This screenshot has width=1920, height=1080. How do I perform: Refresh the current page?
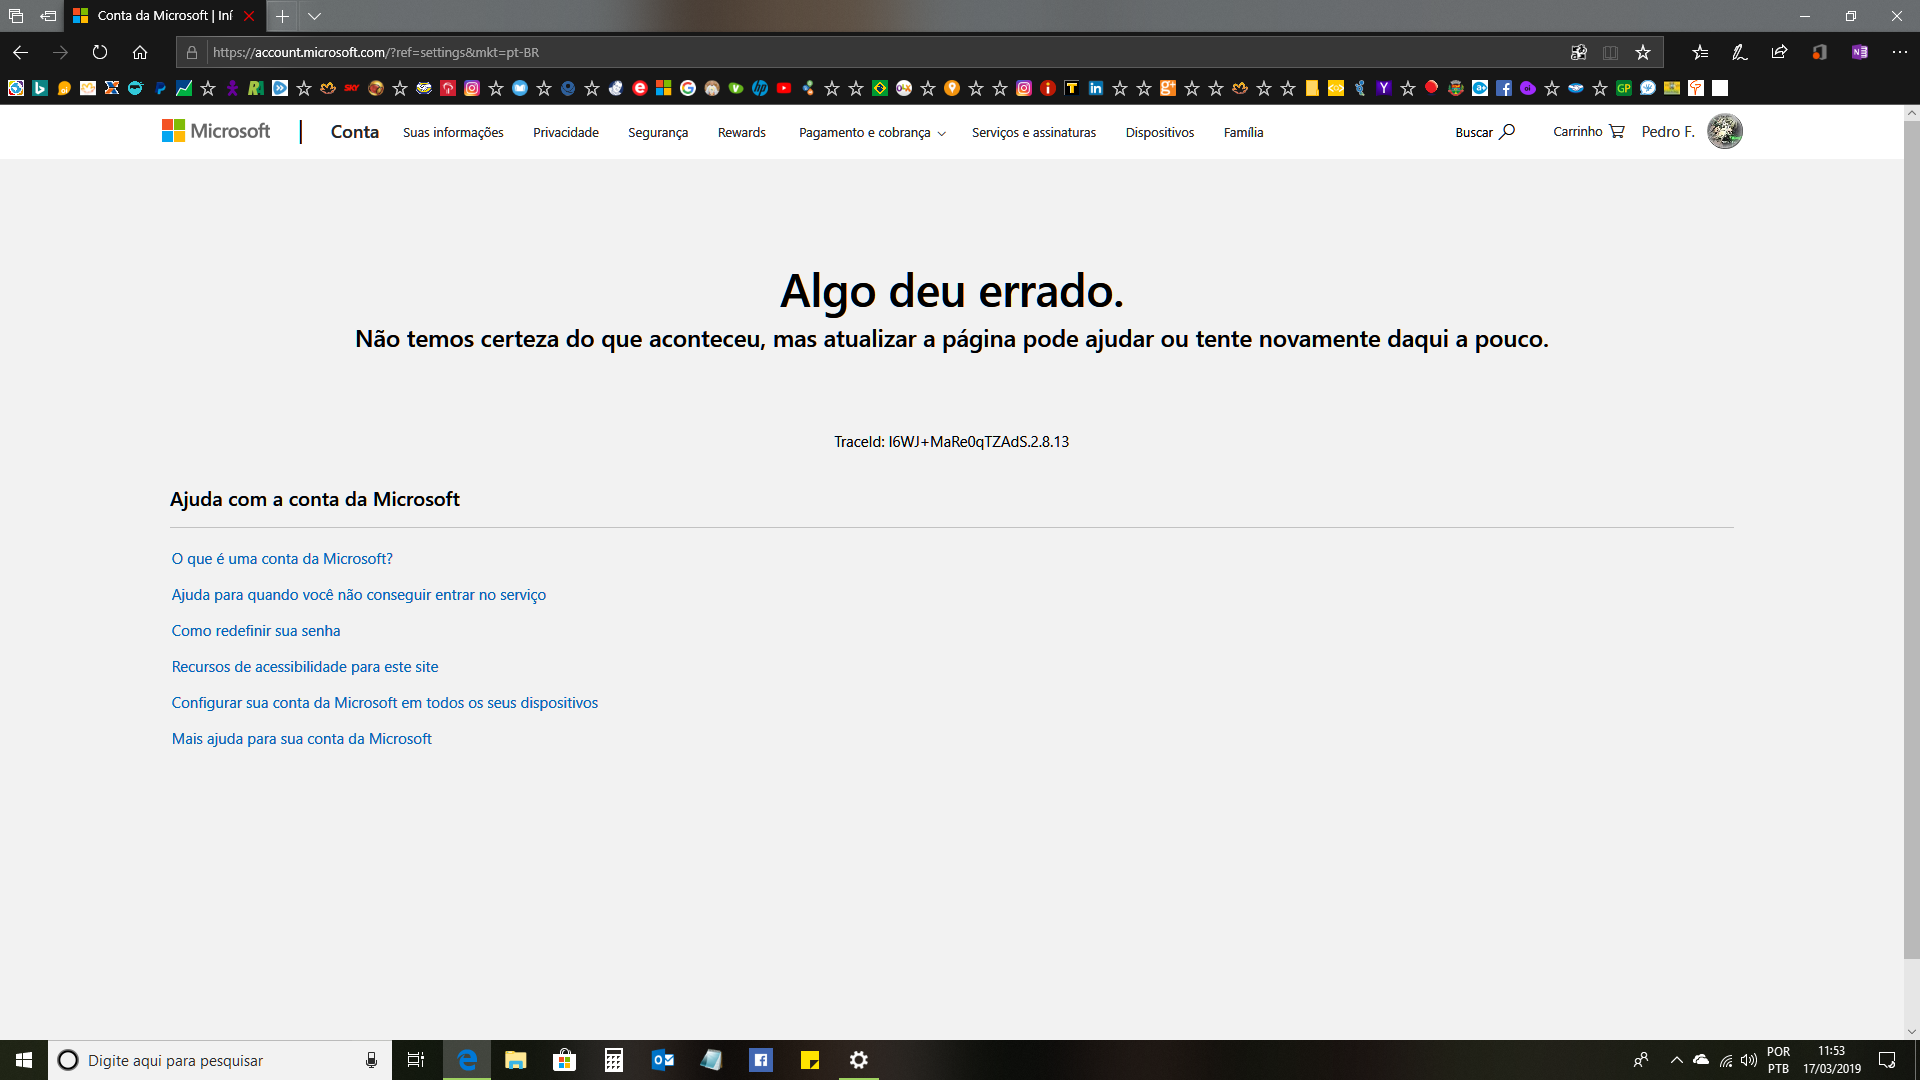coord(100,52)
